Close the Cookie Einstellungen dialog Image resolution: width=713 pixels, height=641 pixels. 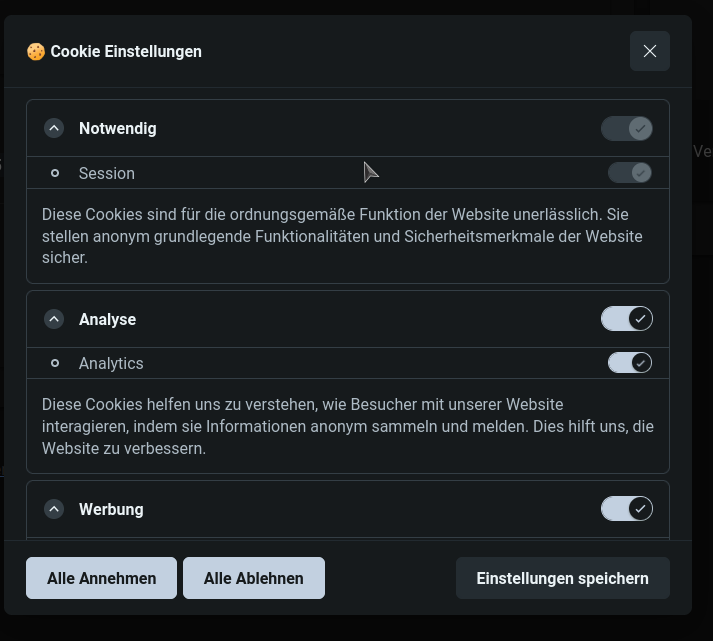click(x=649, y=51)
